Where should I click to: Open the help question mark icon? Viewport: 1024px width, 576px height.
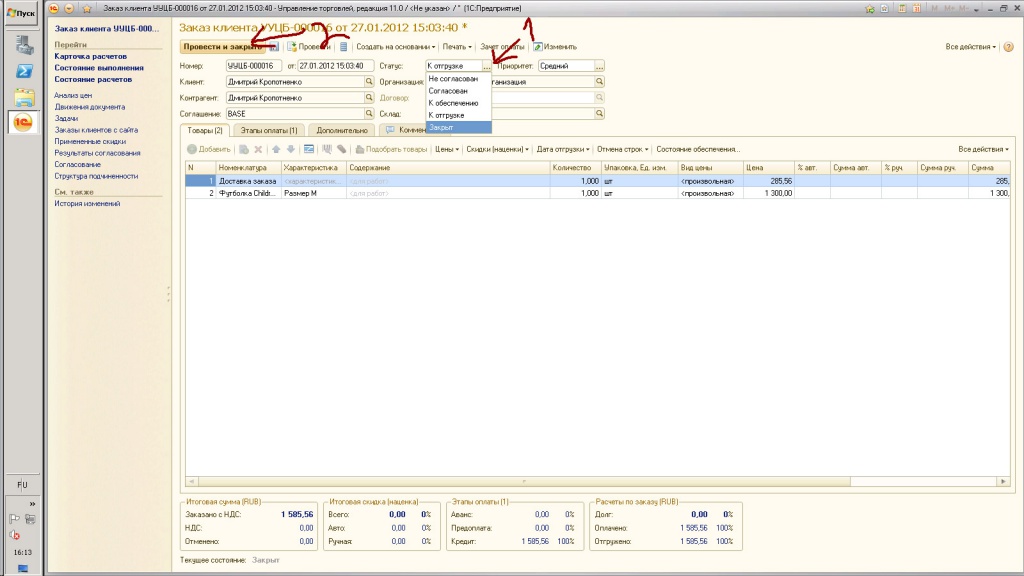point(1008,47)
